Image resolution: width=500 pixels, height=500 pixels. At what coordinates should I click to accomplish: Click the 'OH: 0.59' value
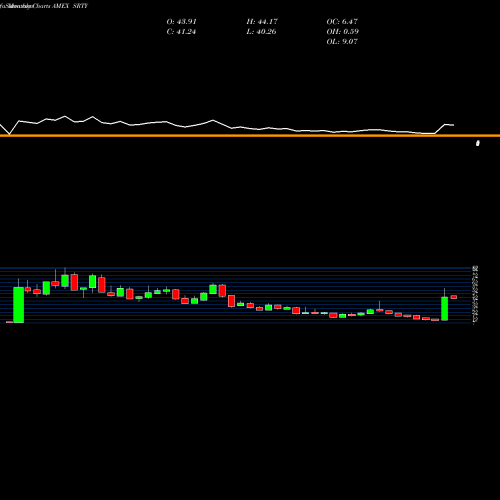342,32
